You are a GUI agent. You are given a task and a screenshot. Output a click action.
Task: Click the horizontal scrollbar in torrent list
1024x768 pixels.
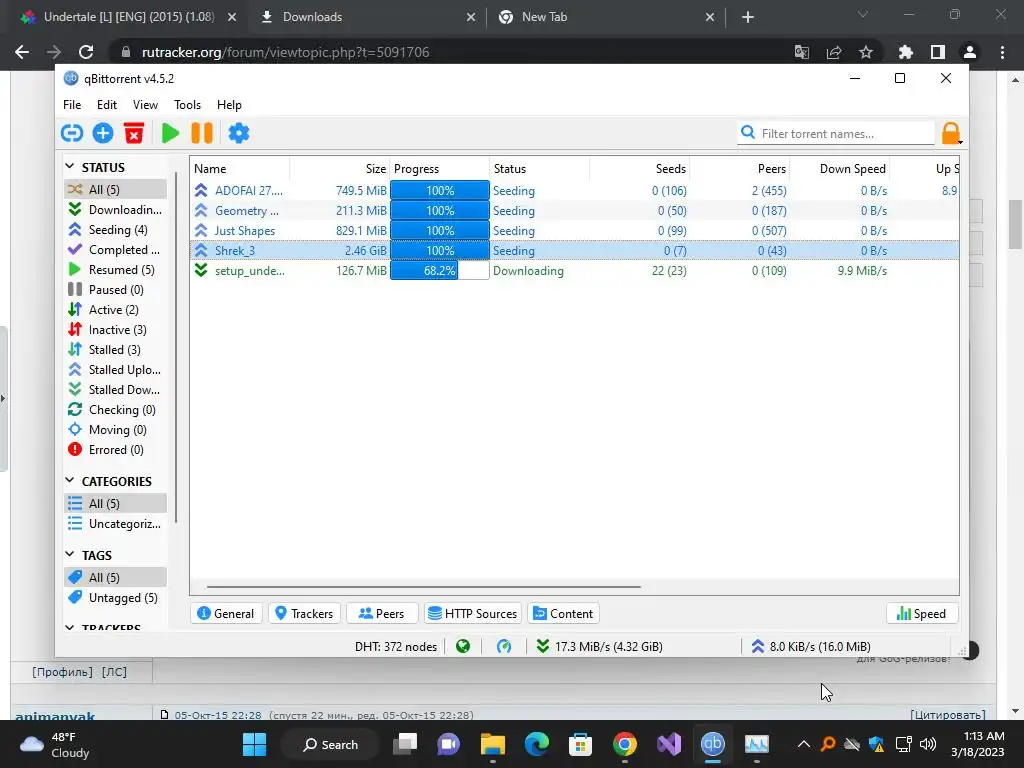point(423,586)
